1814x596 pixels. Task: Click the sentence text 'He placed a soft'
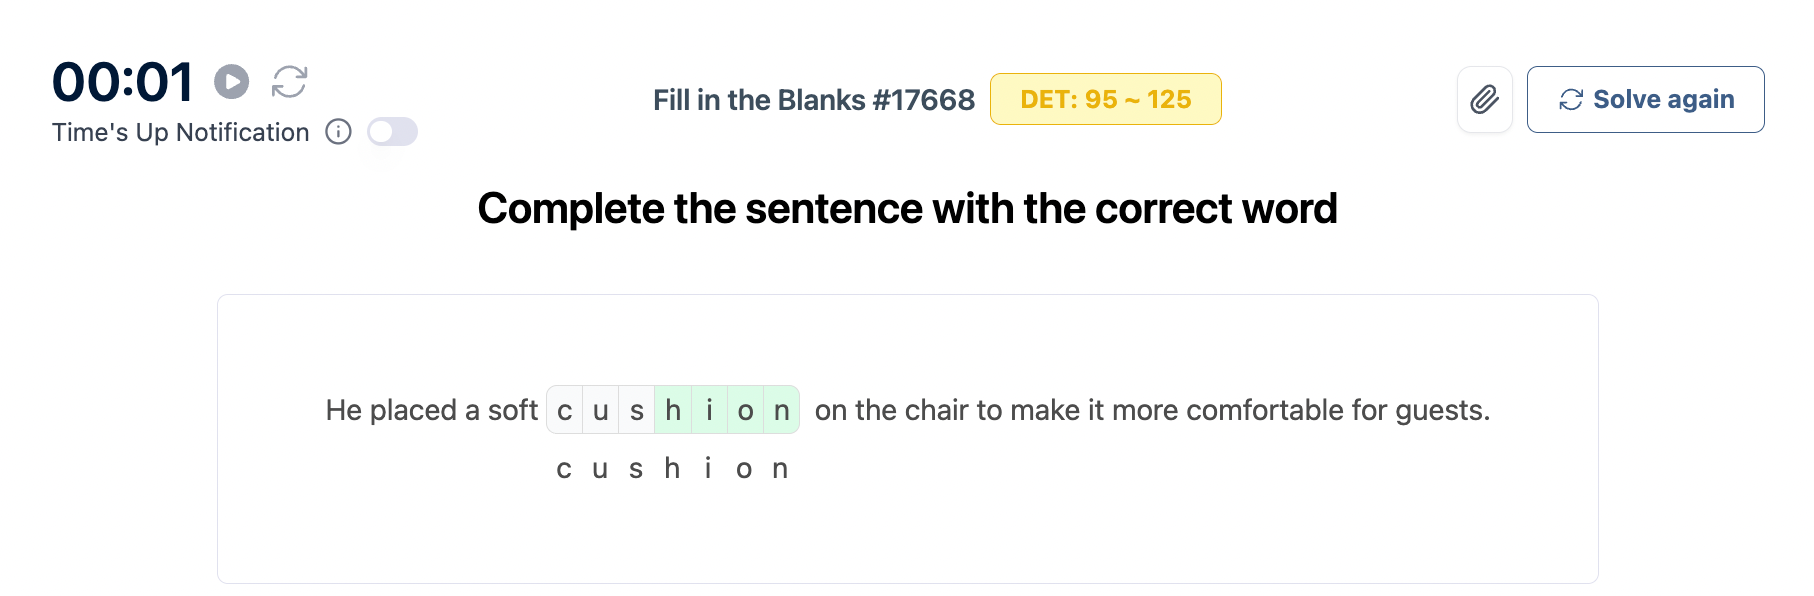coord(432,410)
